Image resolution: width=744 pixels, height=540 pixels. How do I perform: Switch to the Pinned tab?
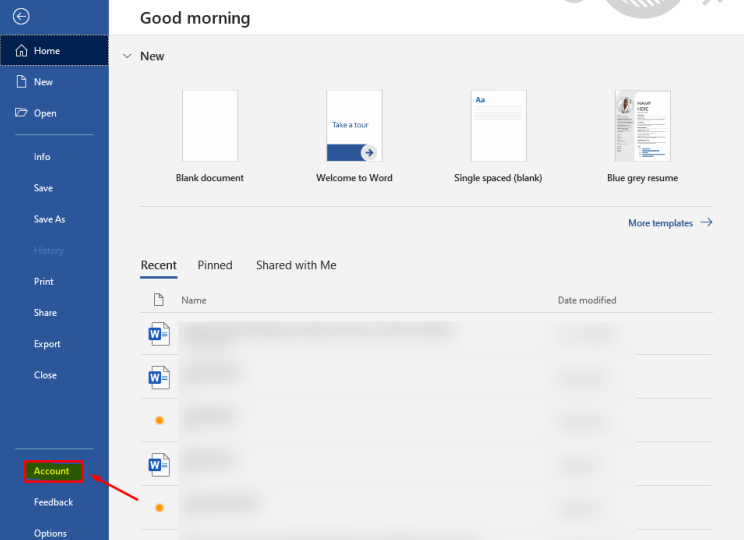click(215, 265)
